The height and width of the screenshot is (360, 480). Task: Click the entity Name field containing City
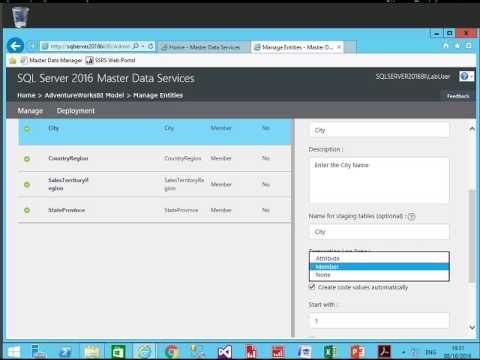click(x=379, y=130)
